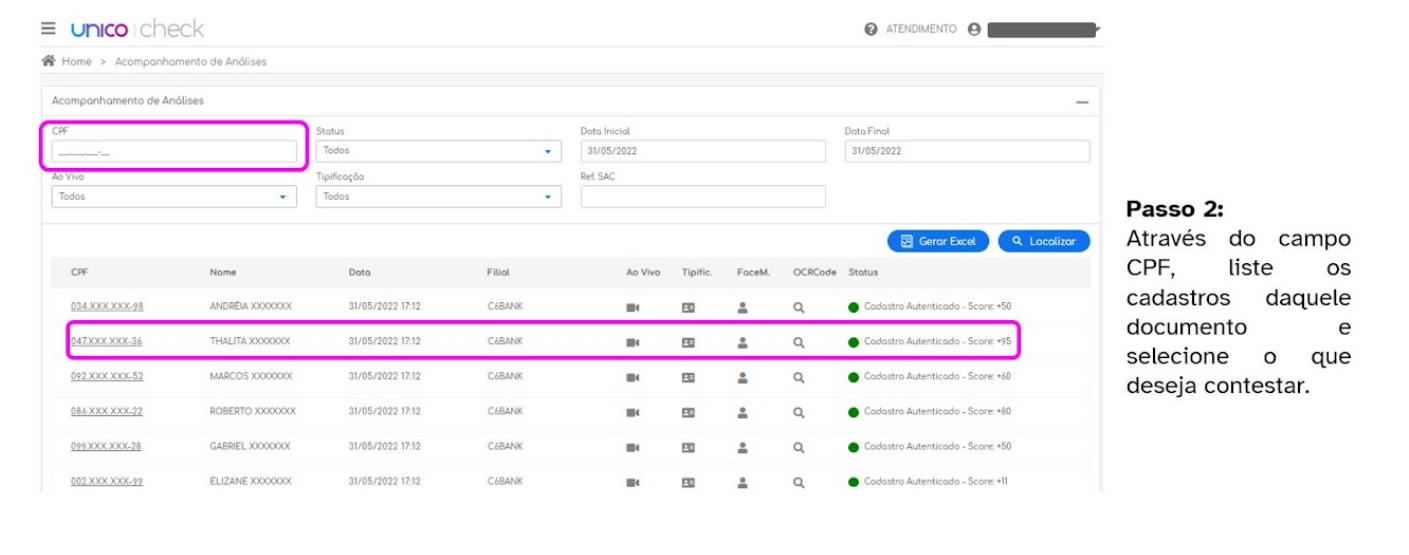This screenshot has height=555, width=1409.
Task: Open OCRCode magnifier for THALITA row
Action: coord(798,342)
